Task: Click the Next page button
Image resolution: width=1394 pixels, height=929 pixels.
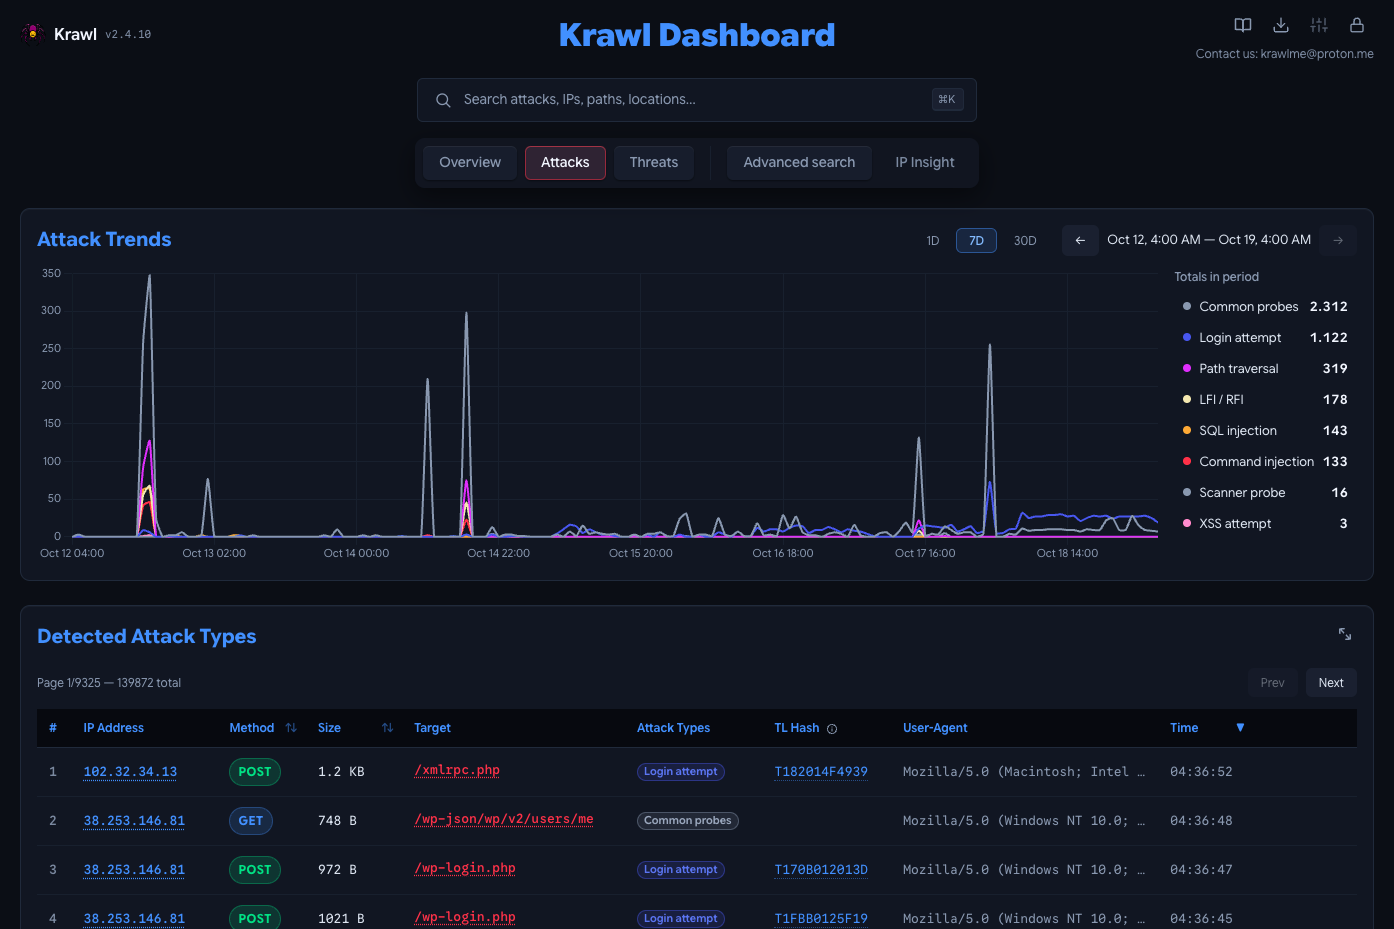Action: coord(1331,683)
